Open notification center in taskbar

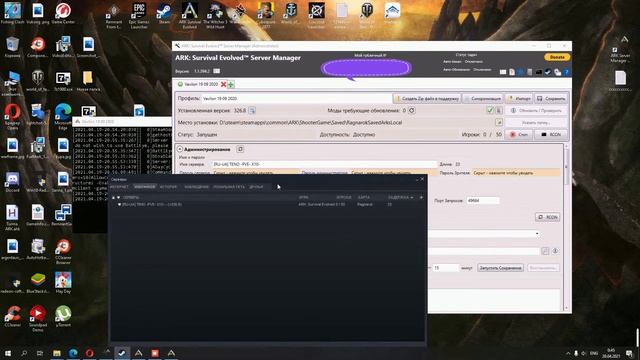[630, 353]
